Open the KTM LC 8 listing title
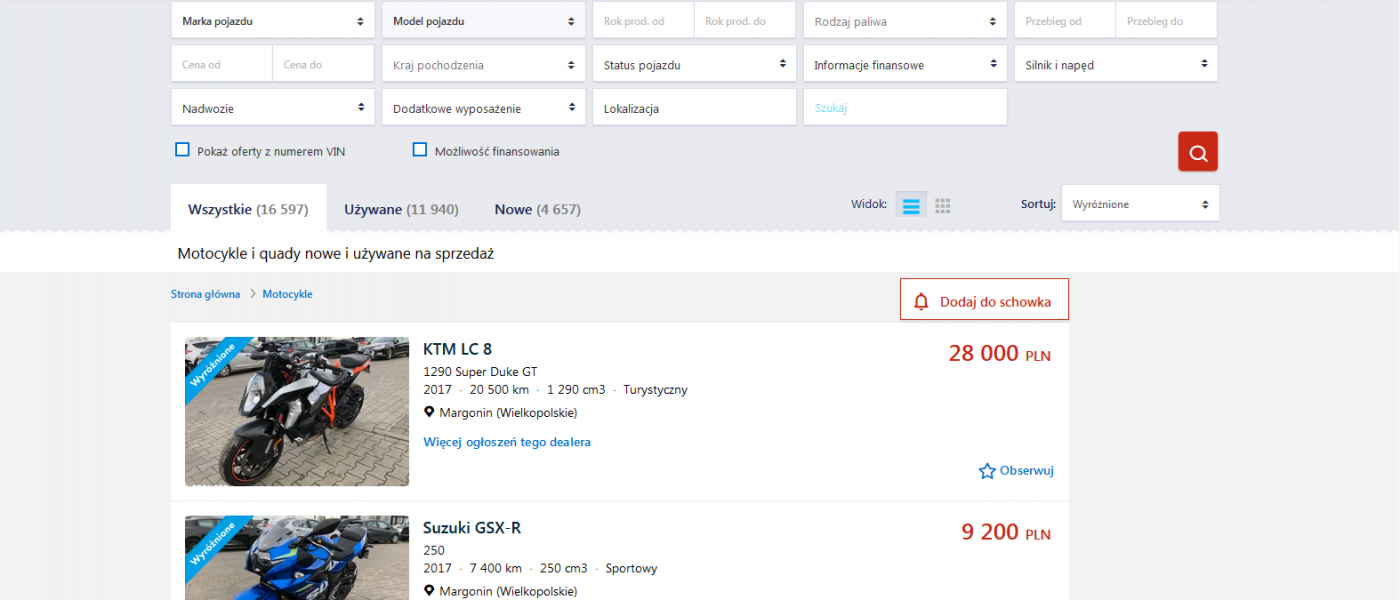This screenshot has height=600, width=1400. pos(457,349)
